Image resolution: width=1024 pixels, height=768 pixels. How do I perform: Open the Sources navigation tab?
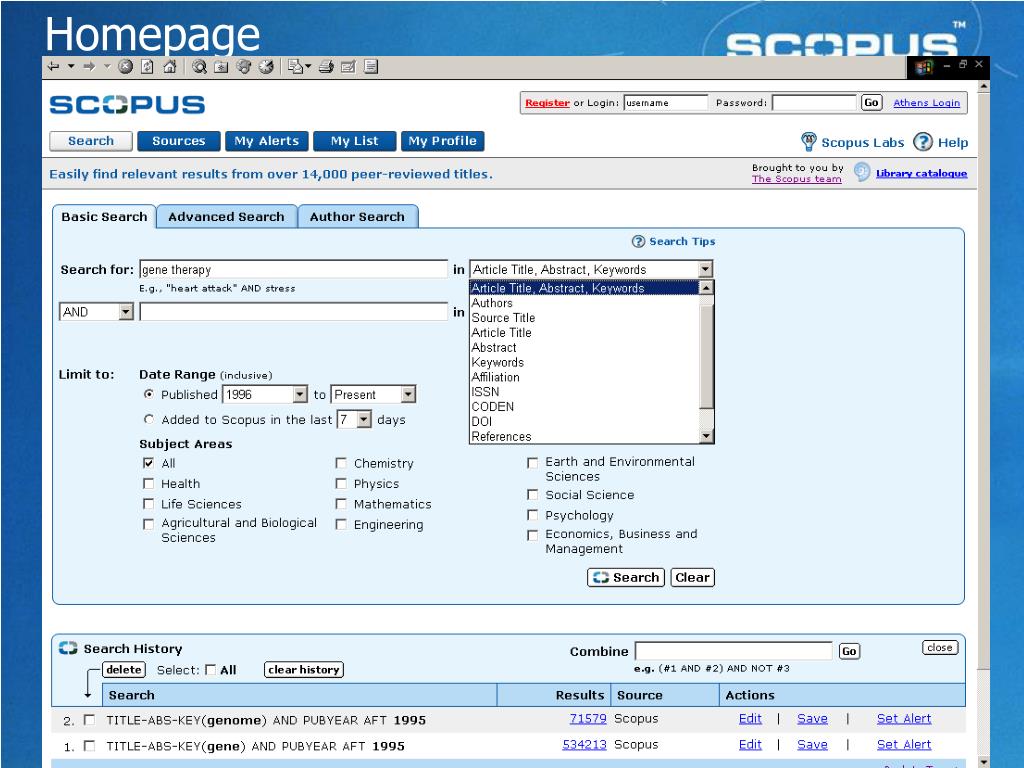[x=178, y=141]
